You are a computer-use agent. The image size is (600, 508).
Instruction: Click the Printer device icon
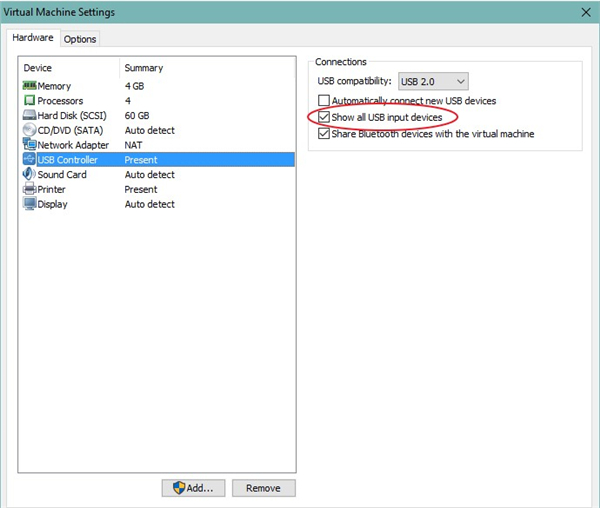tap(29, 189)
